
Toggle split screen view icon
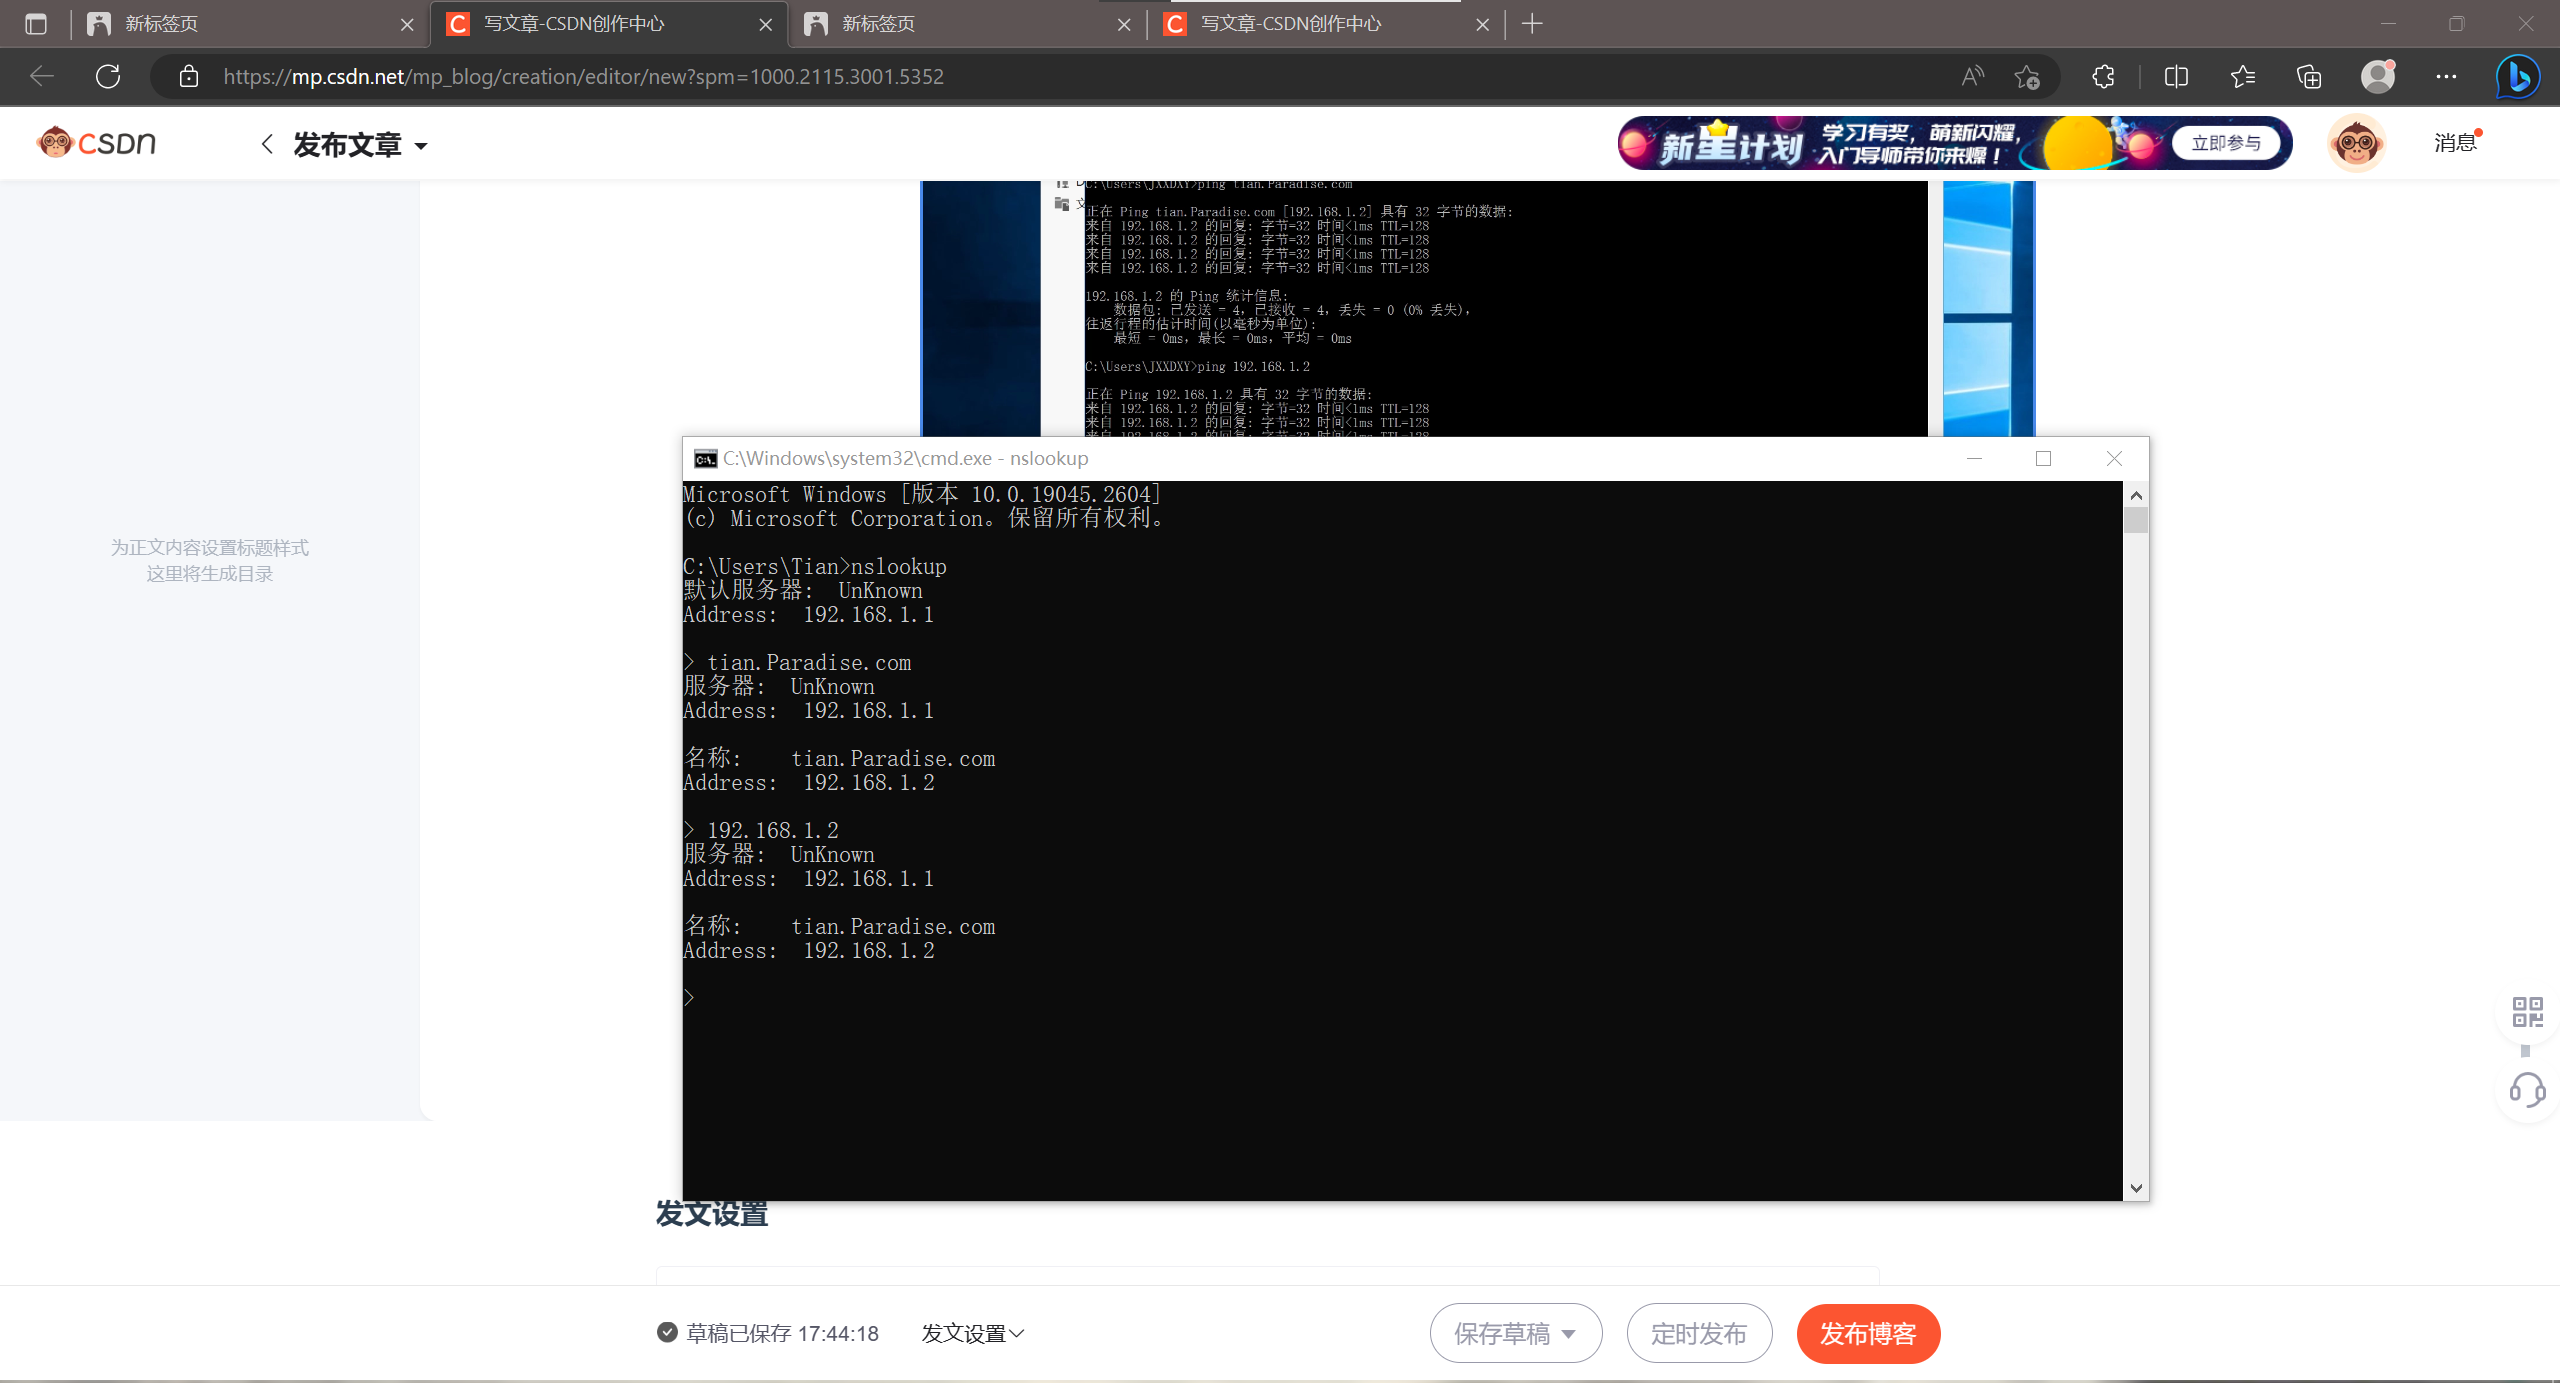2176,76
